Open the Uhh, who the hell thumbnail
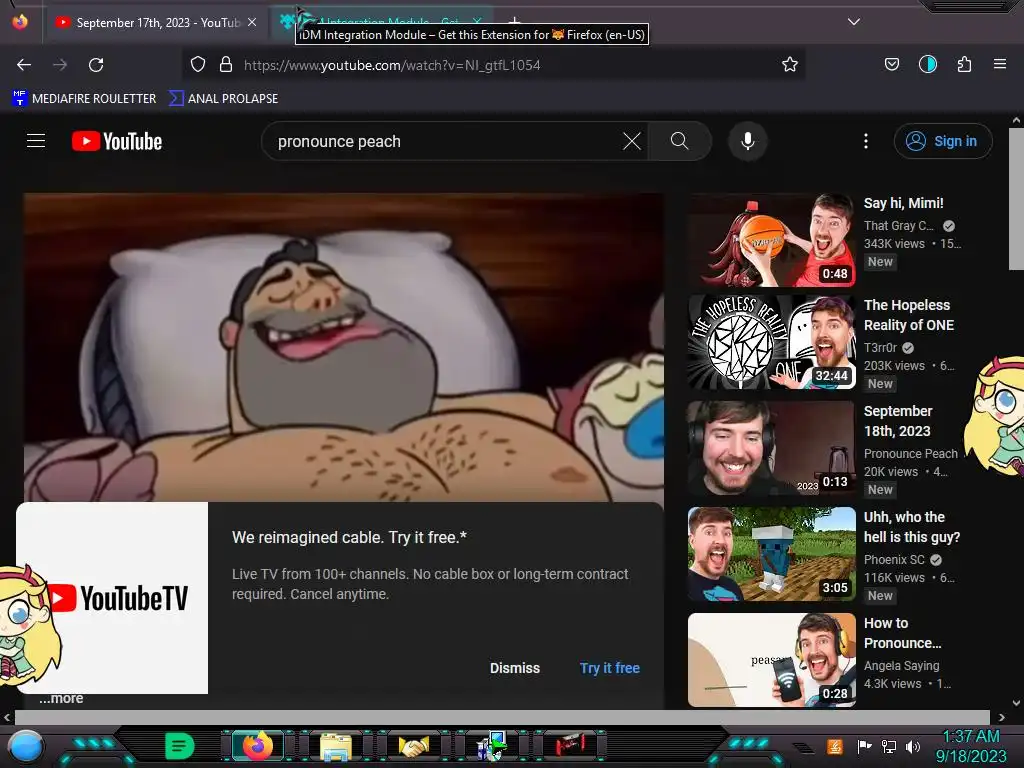The image size is (1024, 768). click(x=771, y=554)
